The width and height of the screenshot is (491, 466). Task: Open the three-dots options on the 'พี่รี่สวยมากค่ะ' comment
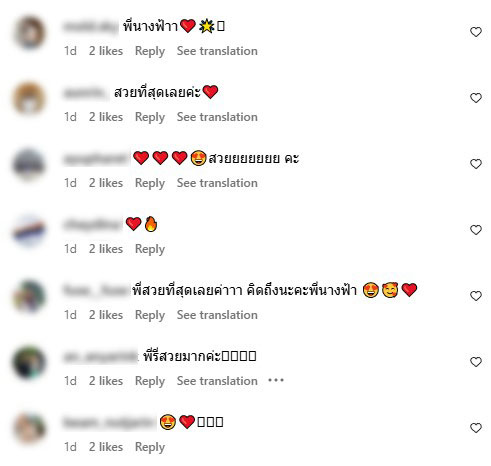(276, 380)
